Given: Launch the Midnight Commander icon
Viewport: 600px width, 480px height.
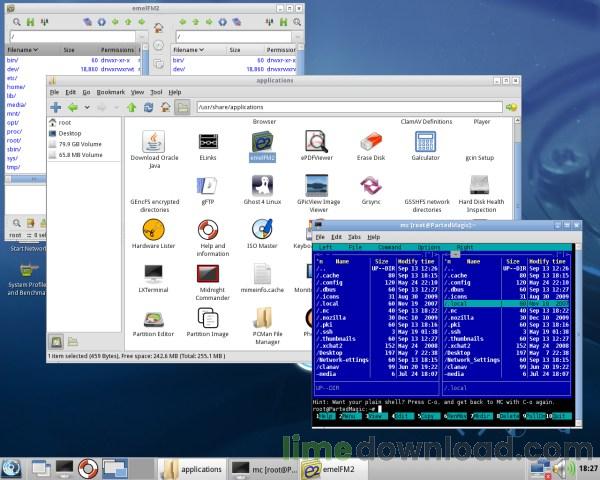Looking at the screenshot, I should [208, 274].
